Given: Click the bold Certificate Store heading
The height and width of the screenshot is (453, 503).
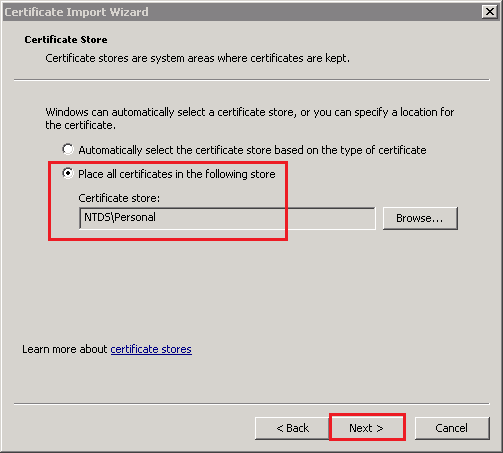Looking at the screenshot, I should click(66, 40).
